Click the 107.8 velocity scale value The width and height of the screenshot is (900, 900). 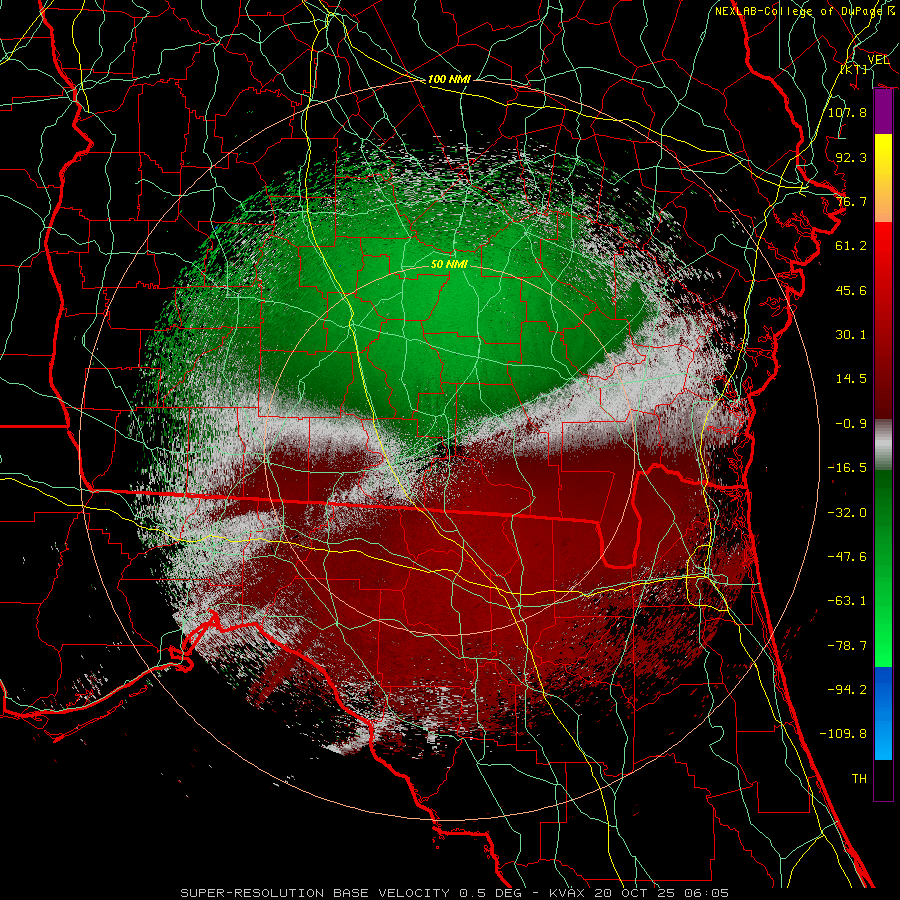[847, 112]
